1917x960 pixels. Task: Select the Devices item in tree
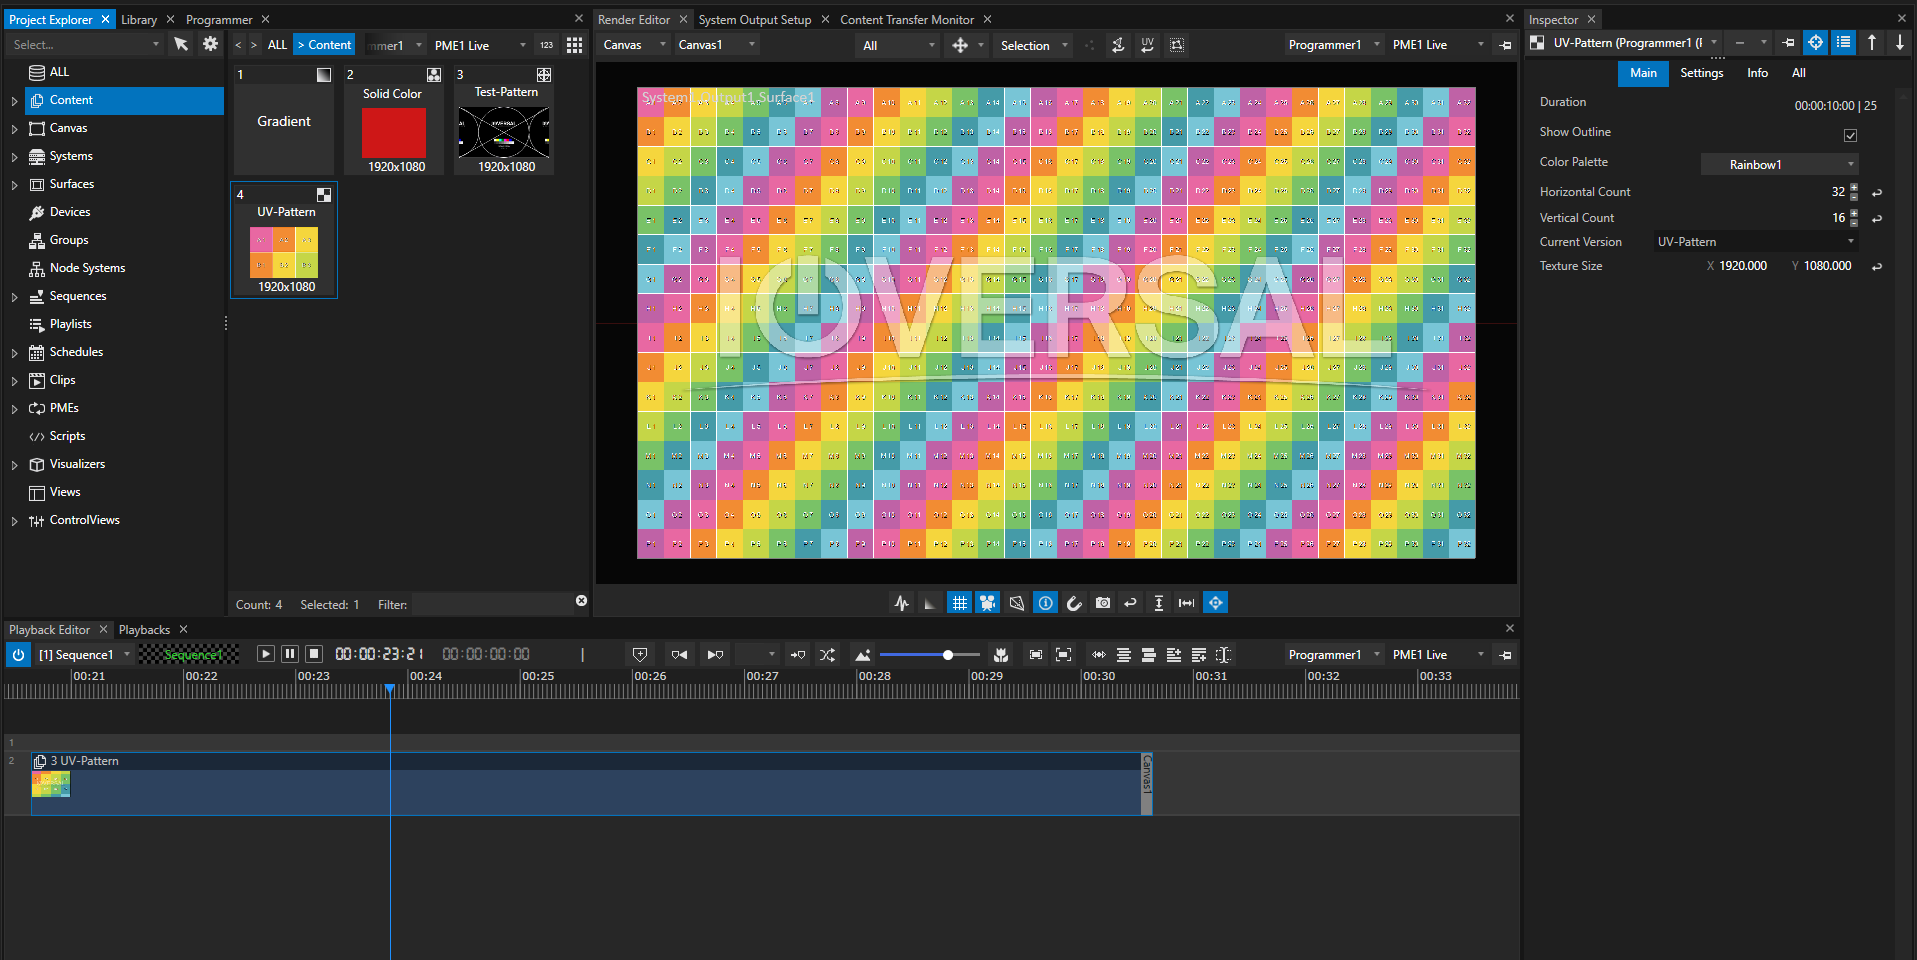70,212
